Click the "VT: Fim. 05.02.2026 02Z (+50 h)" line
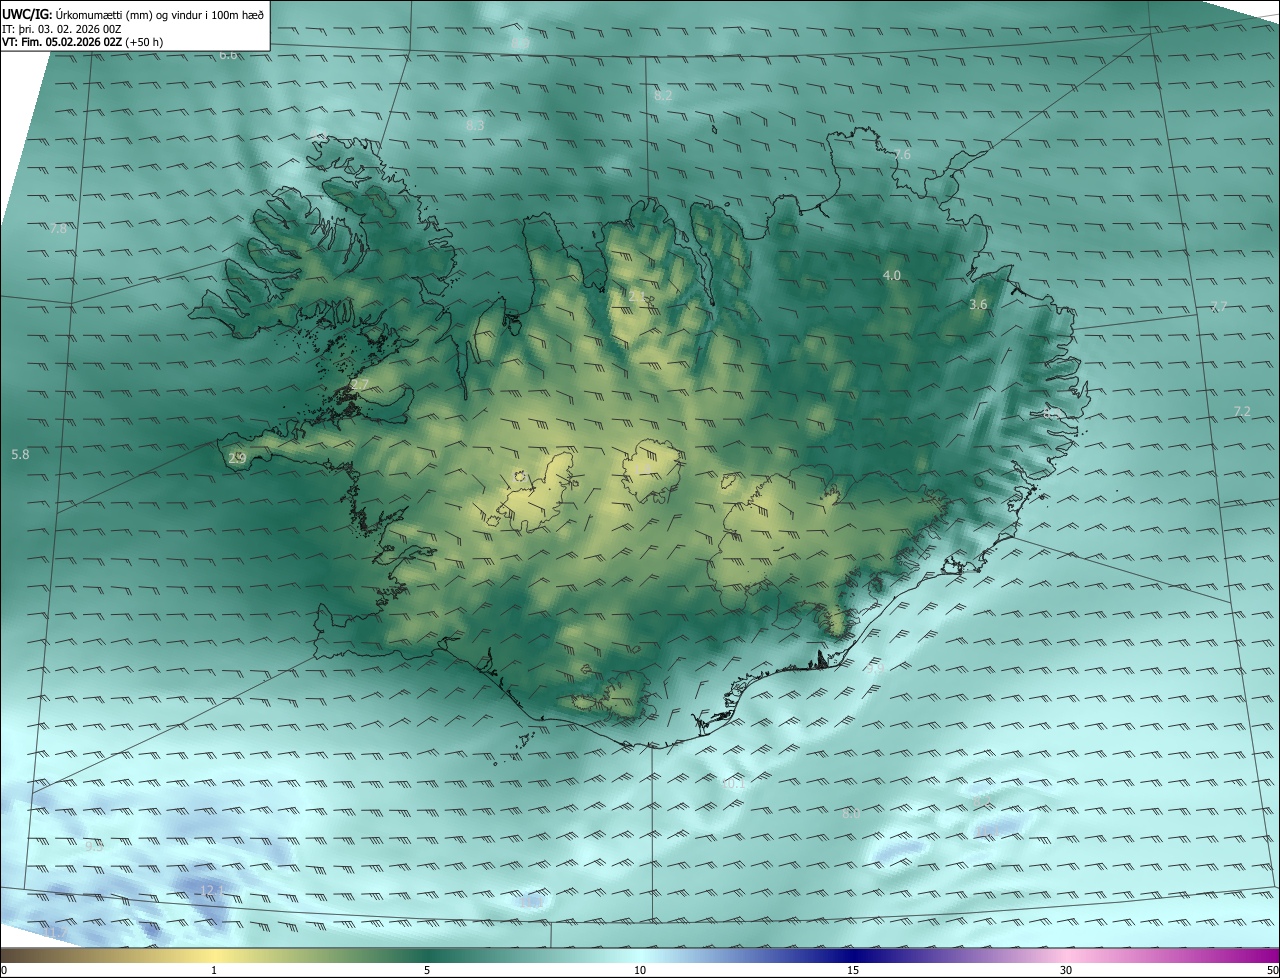The image size is (1280, 978). pyautogui.click(x=83, y=42)
